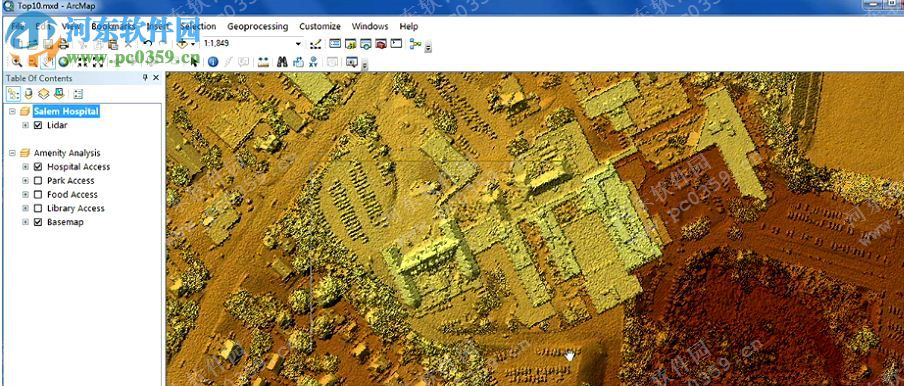Expand the Library Access layer
The width and height of the screenshot is (904, 386).
point(25,208)
